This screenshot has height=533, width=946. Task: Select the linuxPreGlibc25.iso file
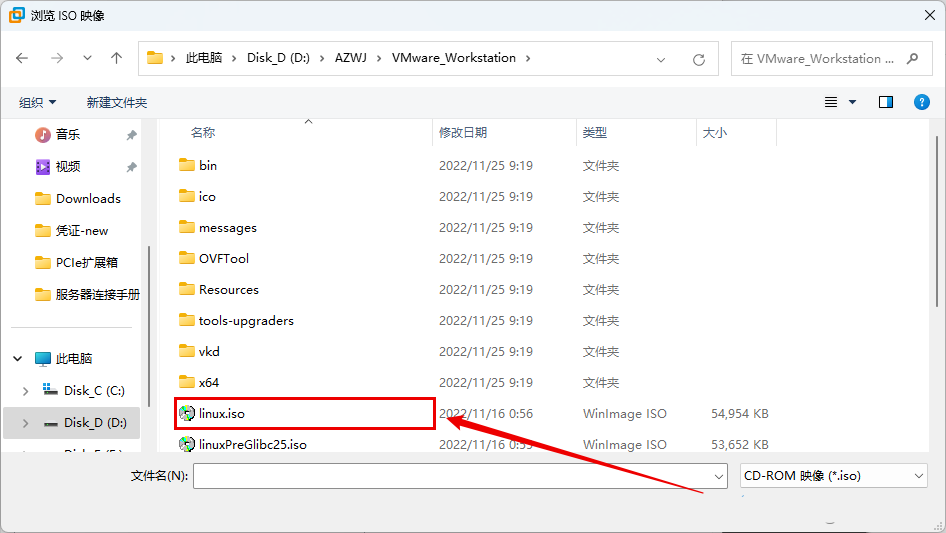click(x=252, y=445)
